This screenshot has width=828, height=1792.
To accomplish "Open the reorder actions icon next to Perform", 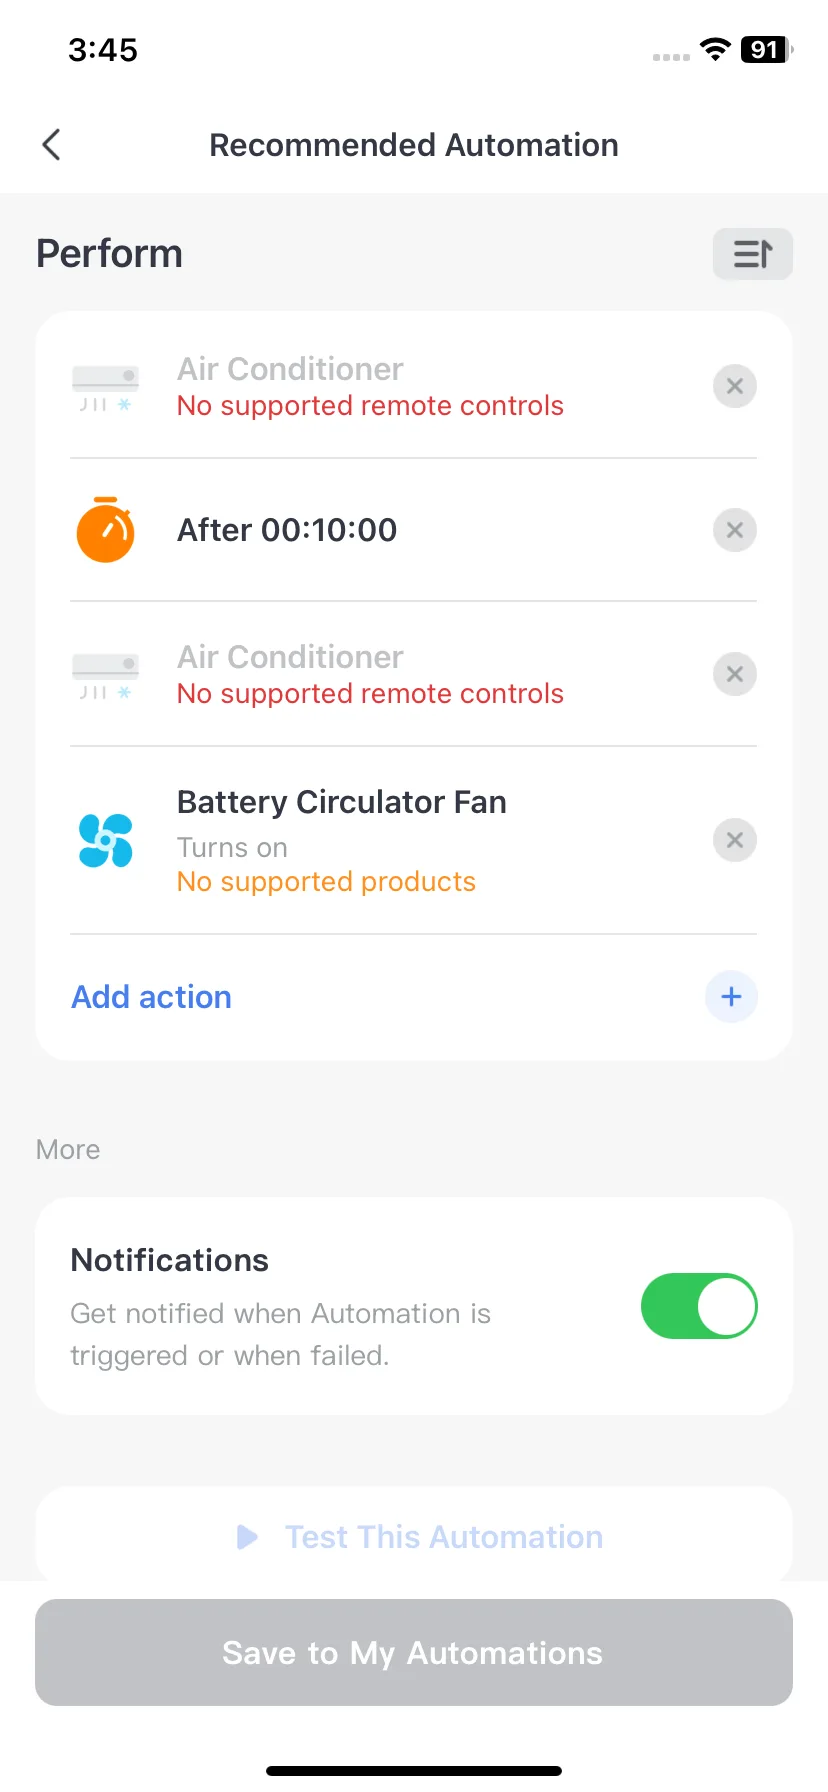I will (752, 254).
